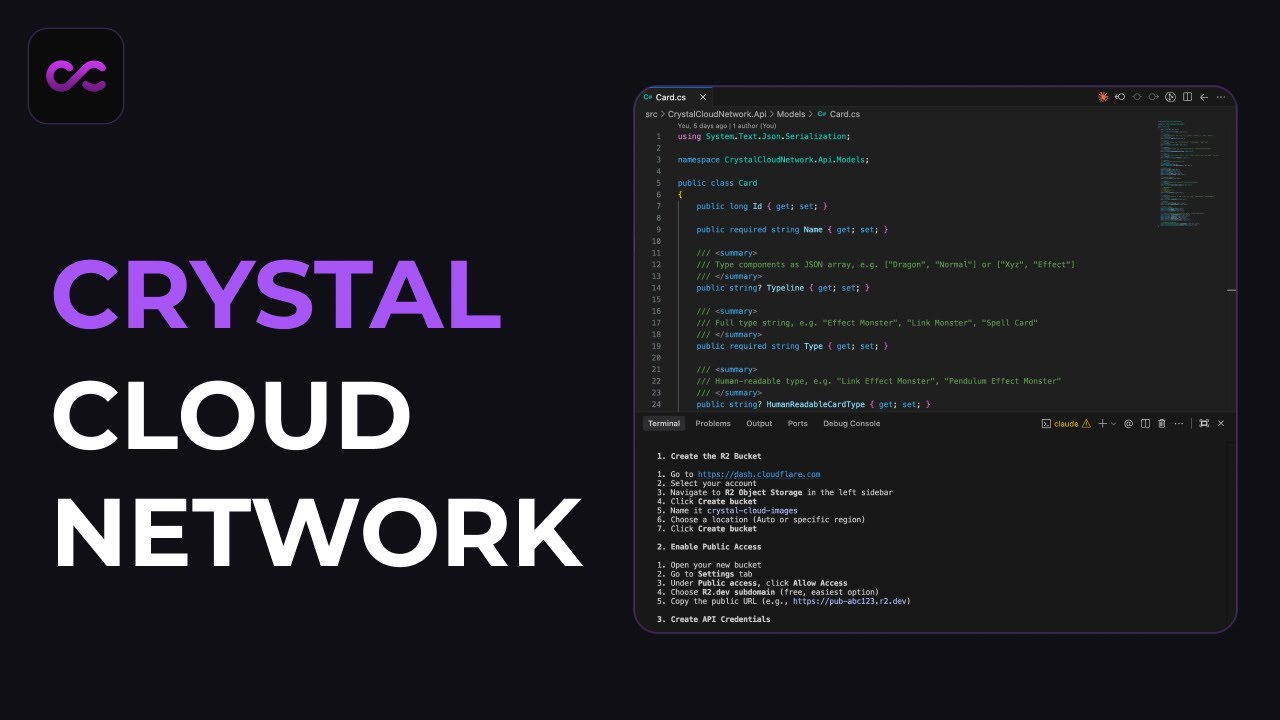Close the Card.cs editor tab

click(x=703, y=97)
